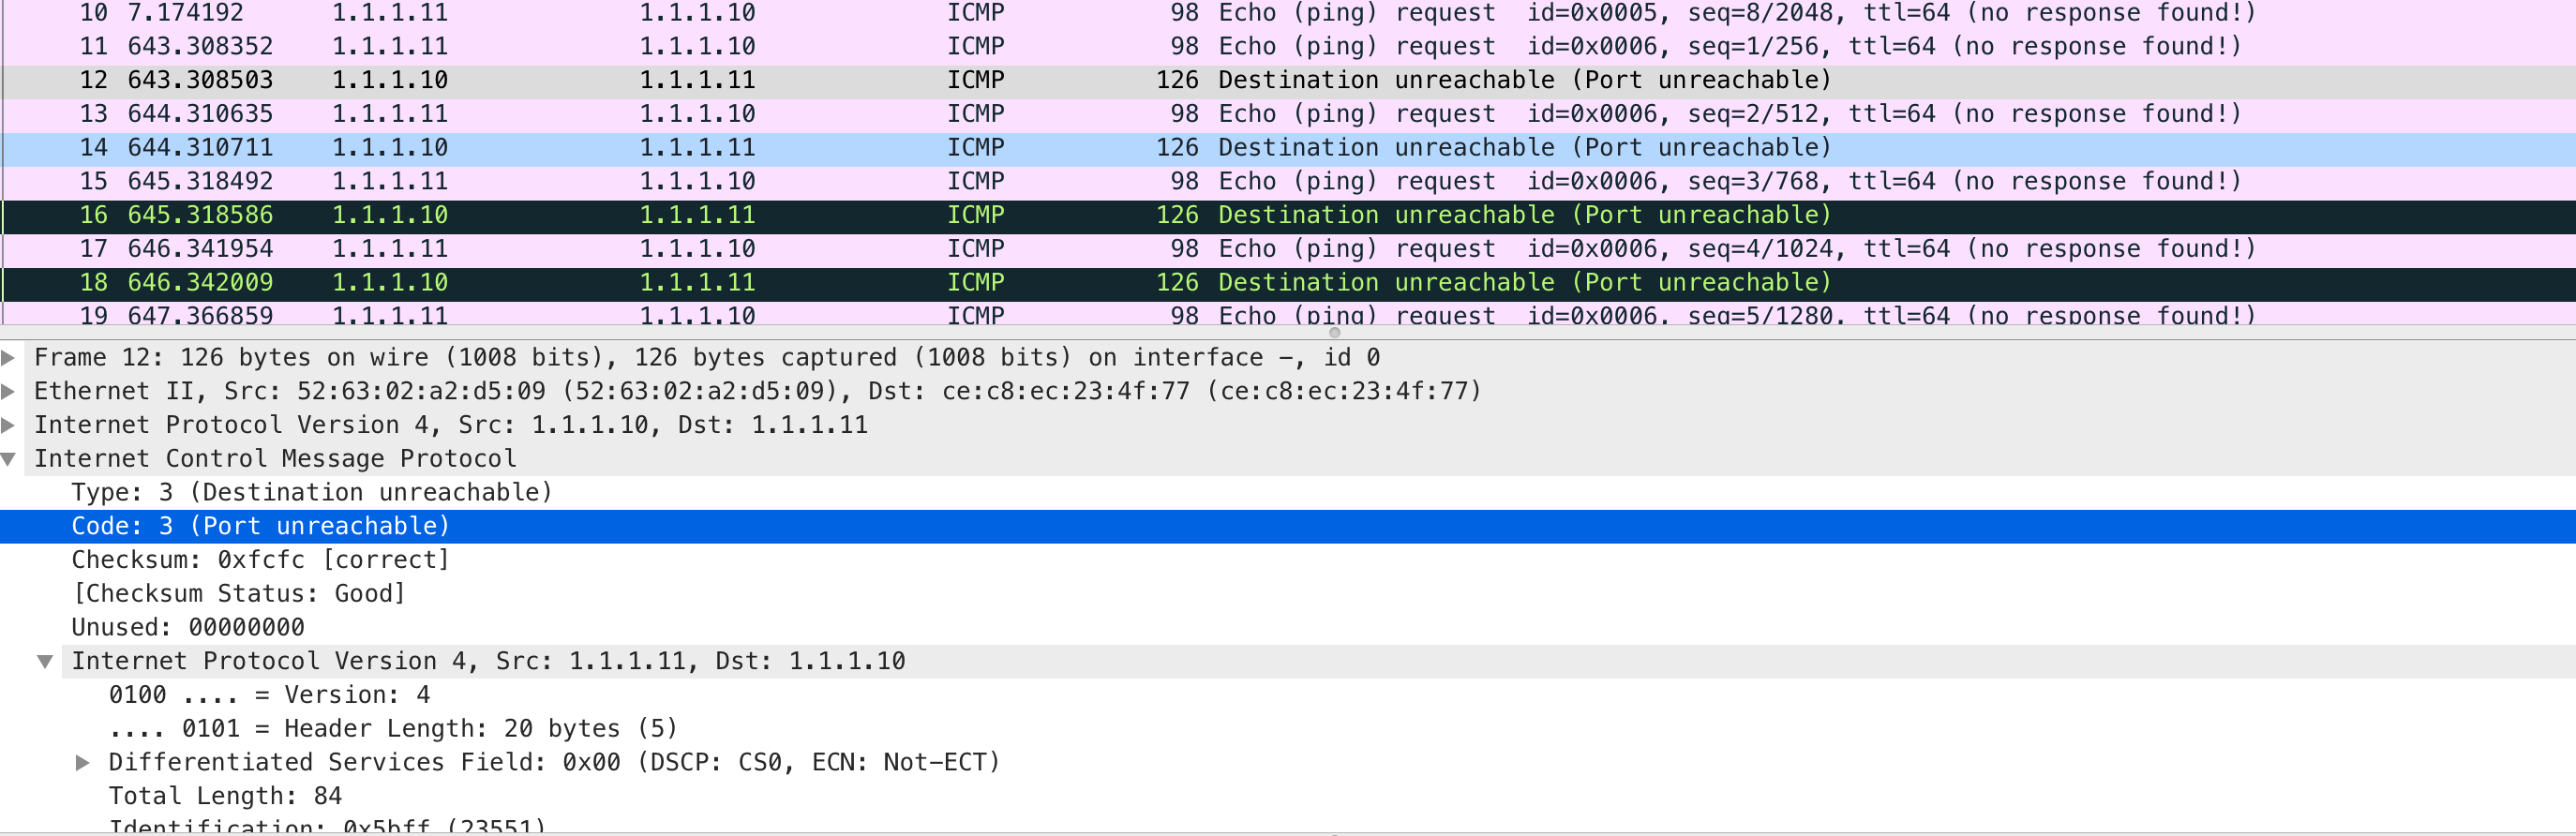Select the Version: 4 field
Viewport: 2576px width, 836px height.
coord(1288,695)
